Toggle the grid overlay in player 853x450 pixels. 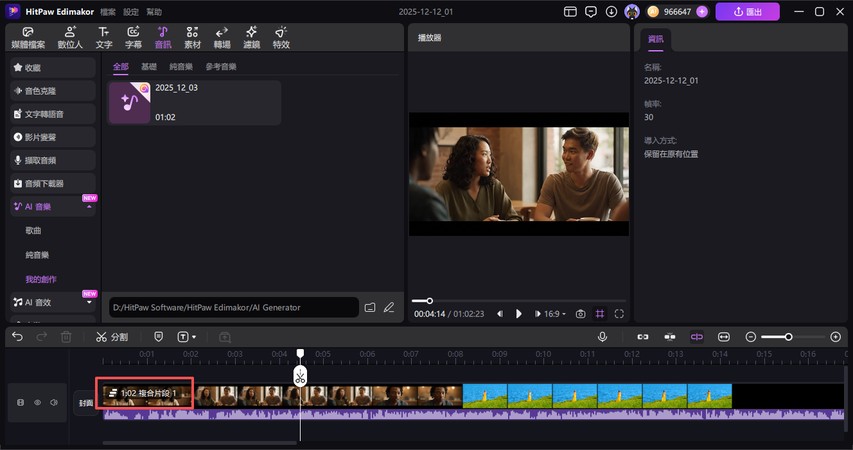coord(599,314)
